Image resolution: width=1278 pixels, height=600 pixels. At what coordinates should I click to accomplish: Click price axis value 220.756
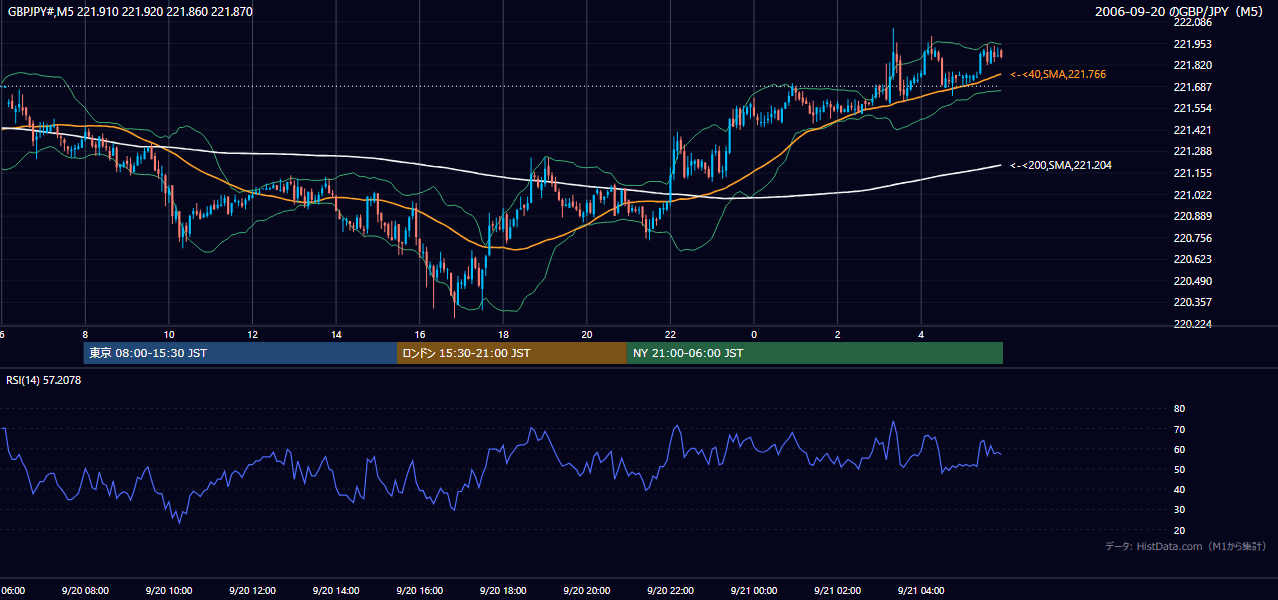click(1193, 238)
